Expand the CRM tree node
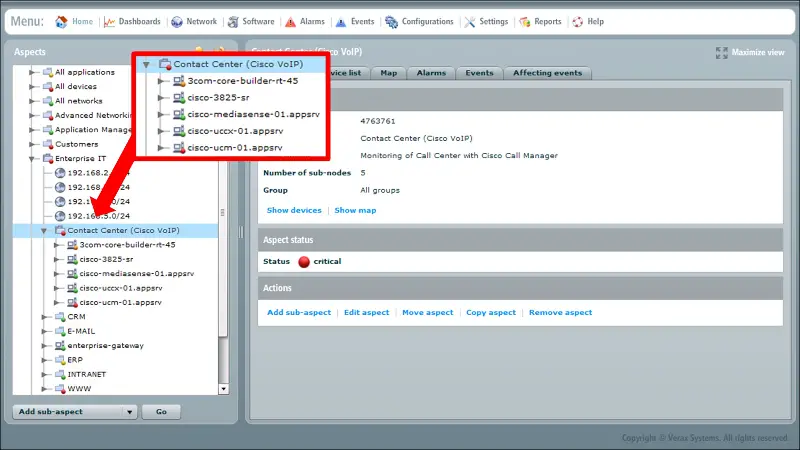 coord(45,317)
